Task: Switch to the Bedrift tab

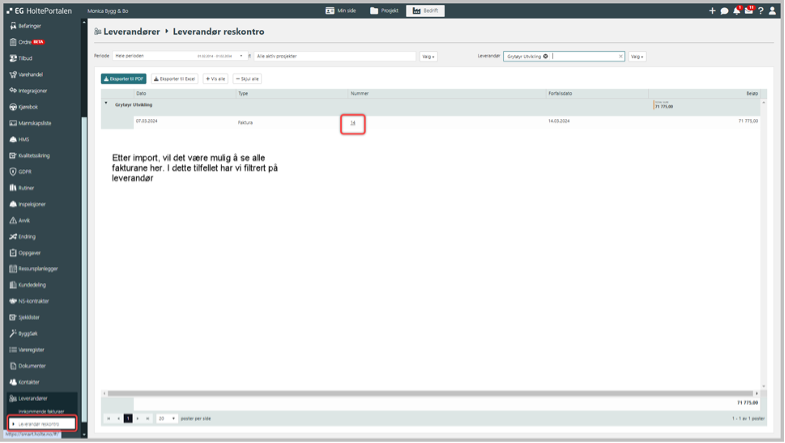Action: tap(425, 11)
